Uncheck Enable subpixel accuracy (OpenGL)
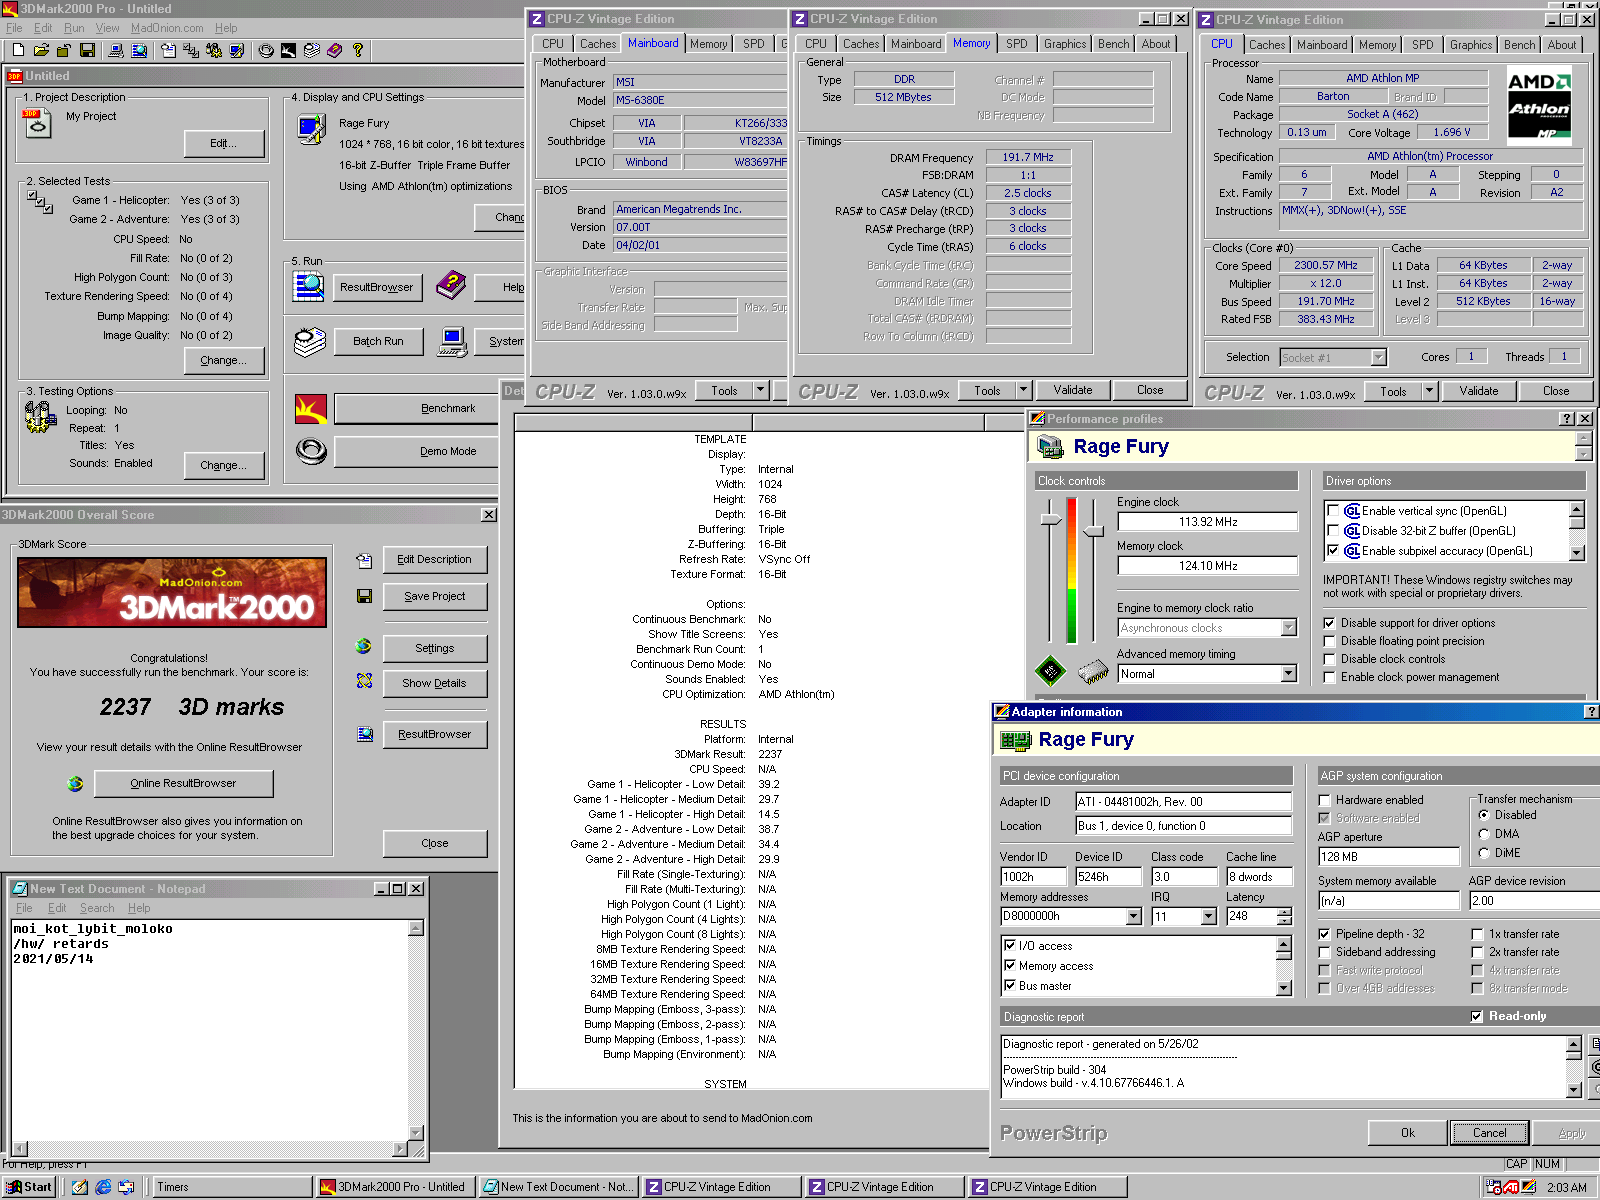 coord(1332,551)
